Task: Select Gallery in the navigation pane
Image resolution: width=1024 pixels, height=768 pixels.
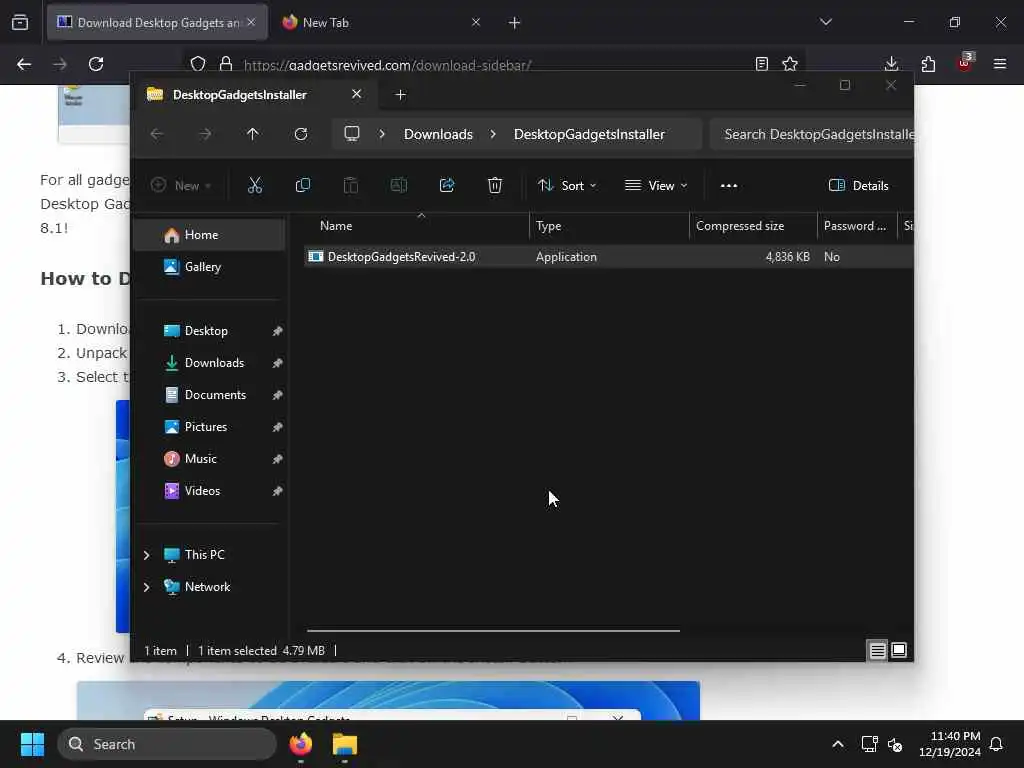Action: click(209, 266)
